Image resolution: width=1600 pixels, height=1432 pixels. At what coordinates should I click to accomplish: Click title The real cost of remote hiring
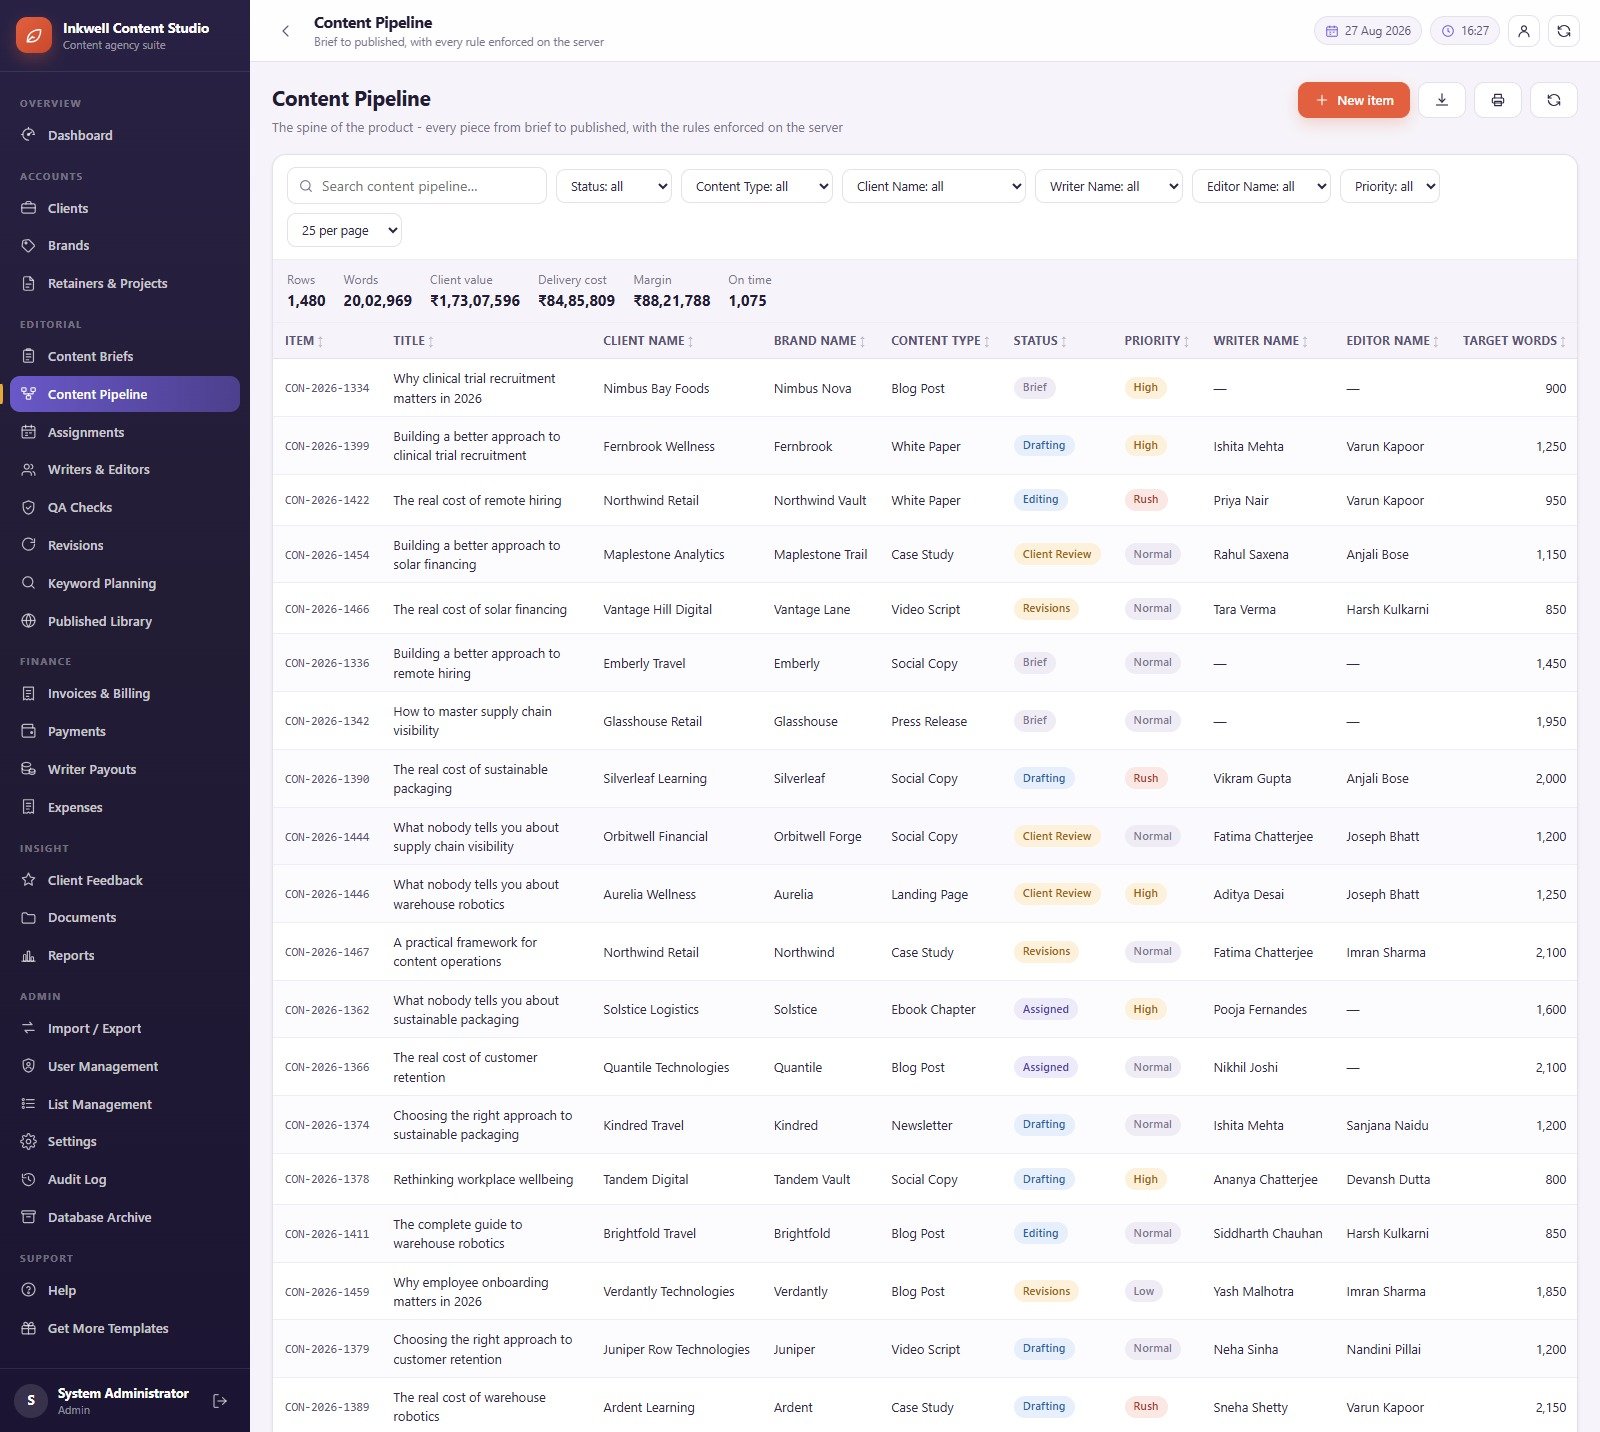click(477, 500)
